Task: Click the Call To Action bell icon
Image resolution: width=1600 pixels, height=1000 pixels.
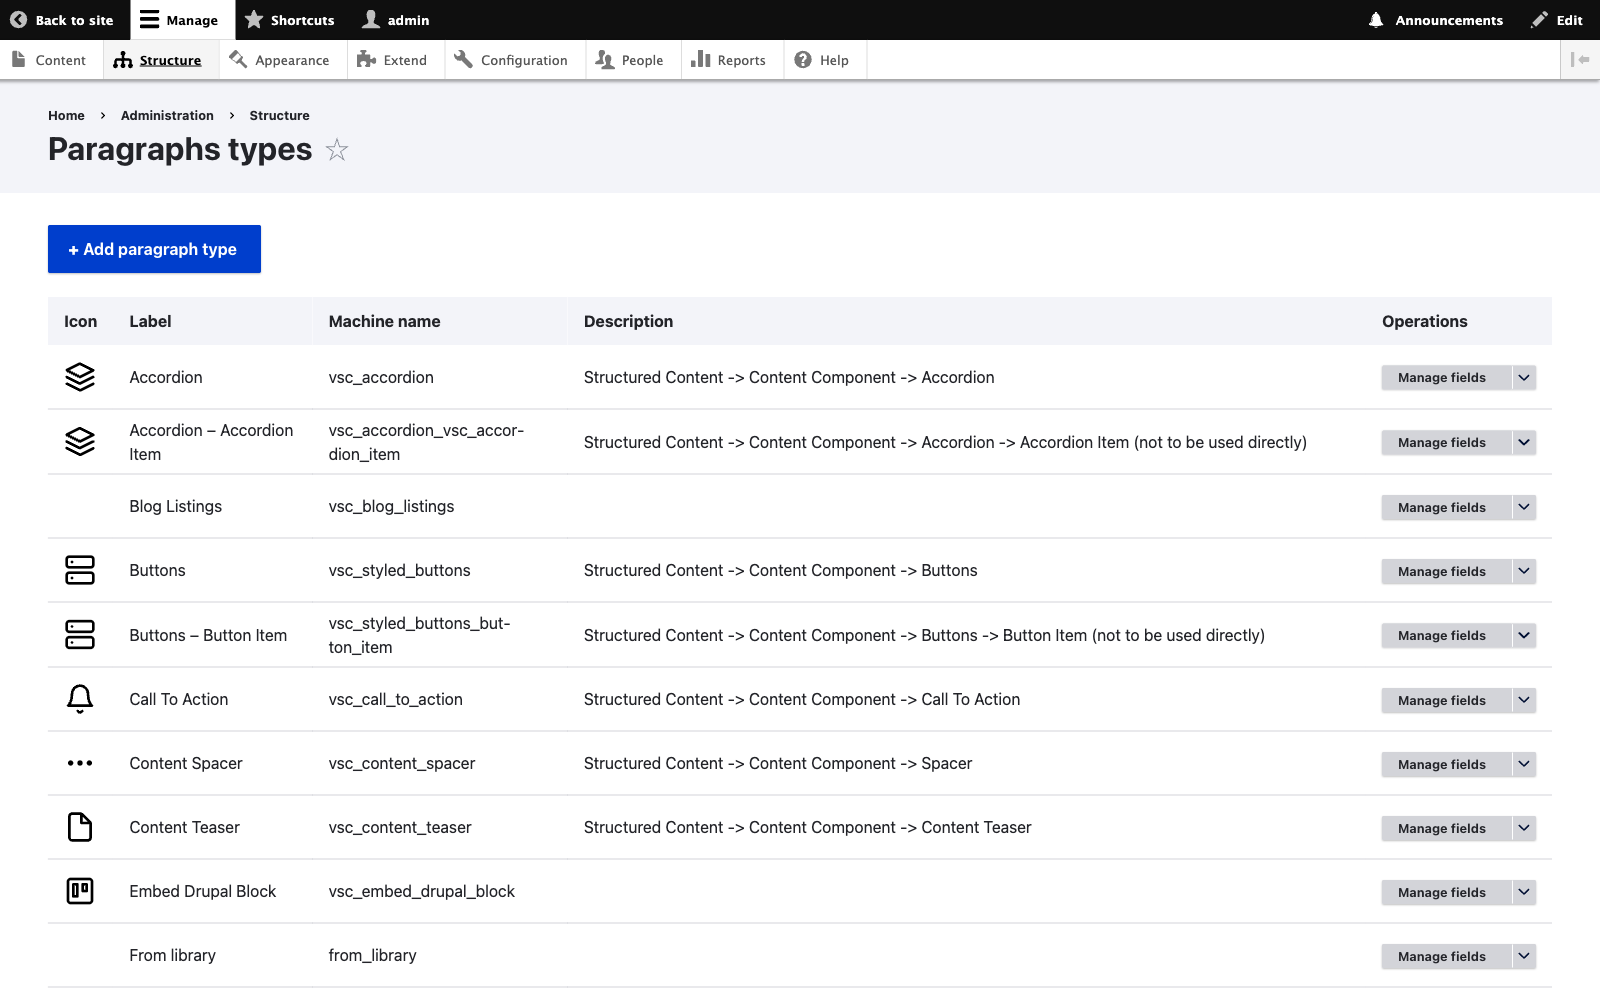Action: click(80, 699)
